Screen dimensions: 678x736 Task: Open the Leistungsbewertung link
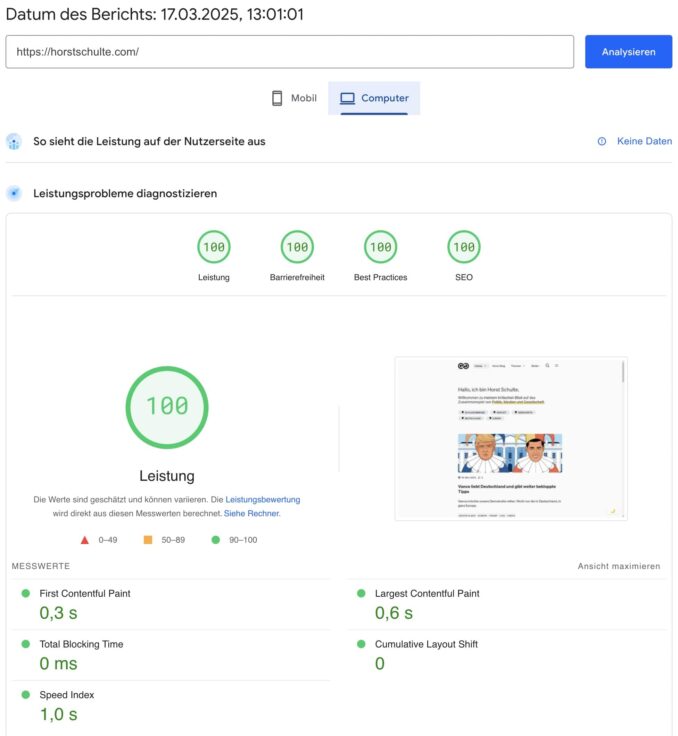click(x=262, y=499)
